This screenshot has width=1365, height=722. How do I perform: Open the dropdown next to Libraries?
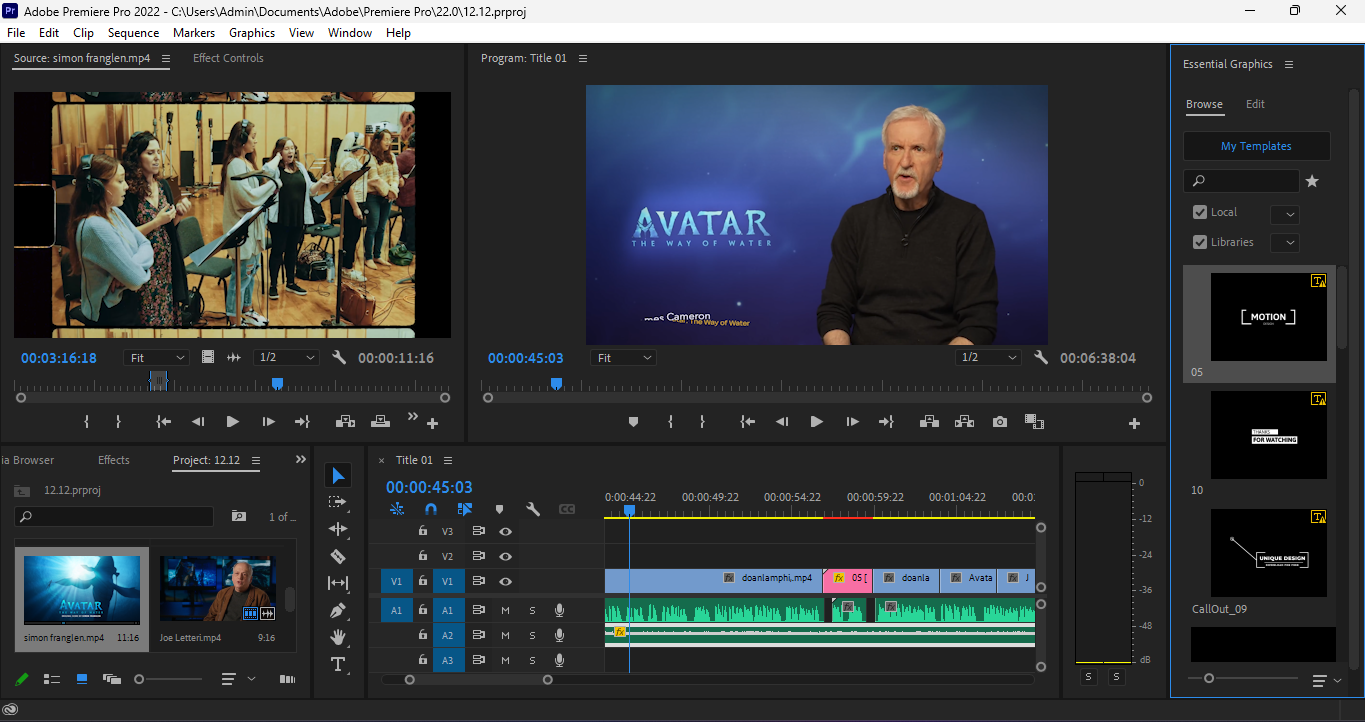coord(1285,243)
